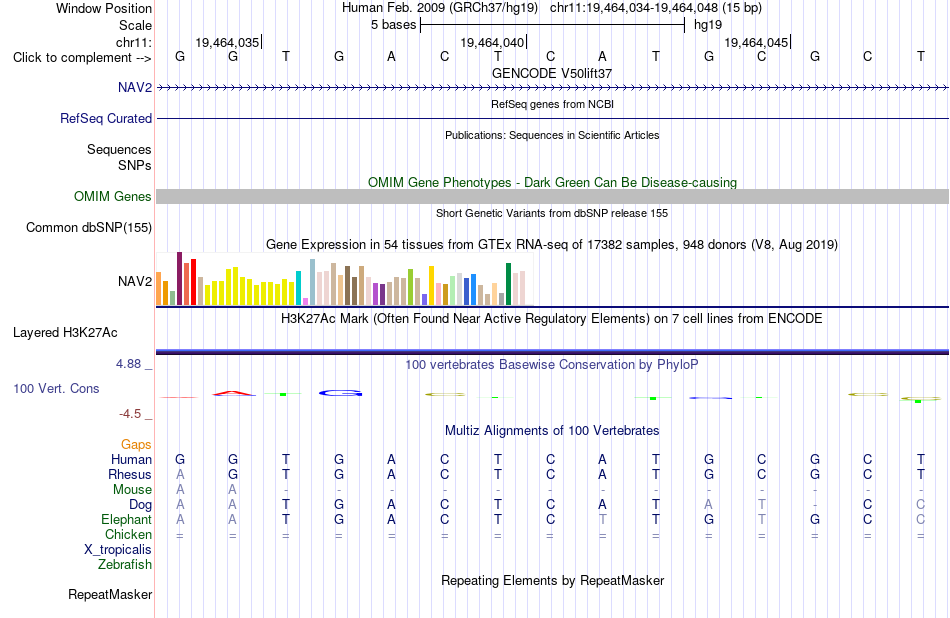Click the Chicken species row label

click(x=128, y=534)
